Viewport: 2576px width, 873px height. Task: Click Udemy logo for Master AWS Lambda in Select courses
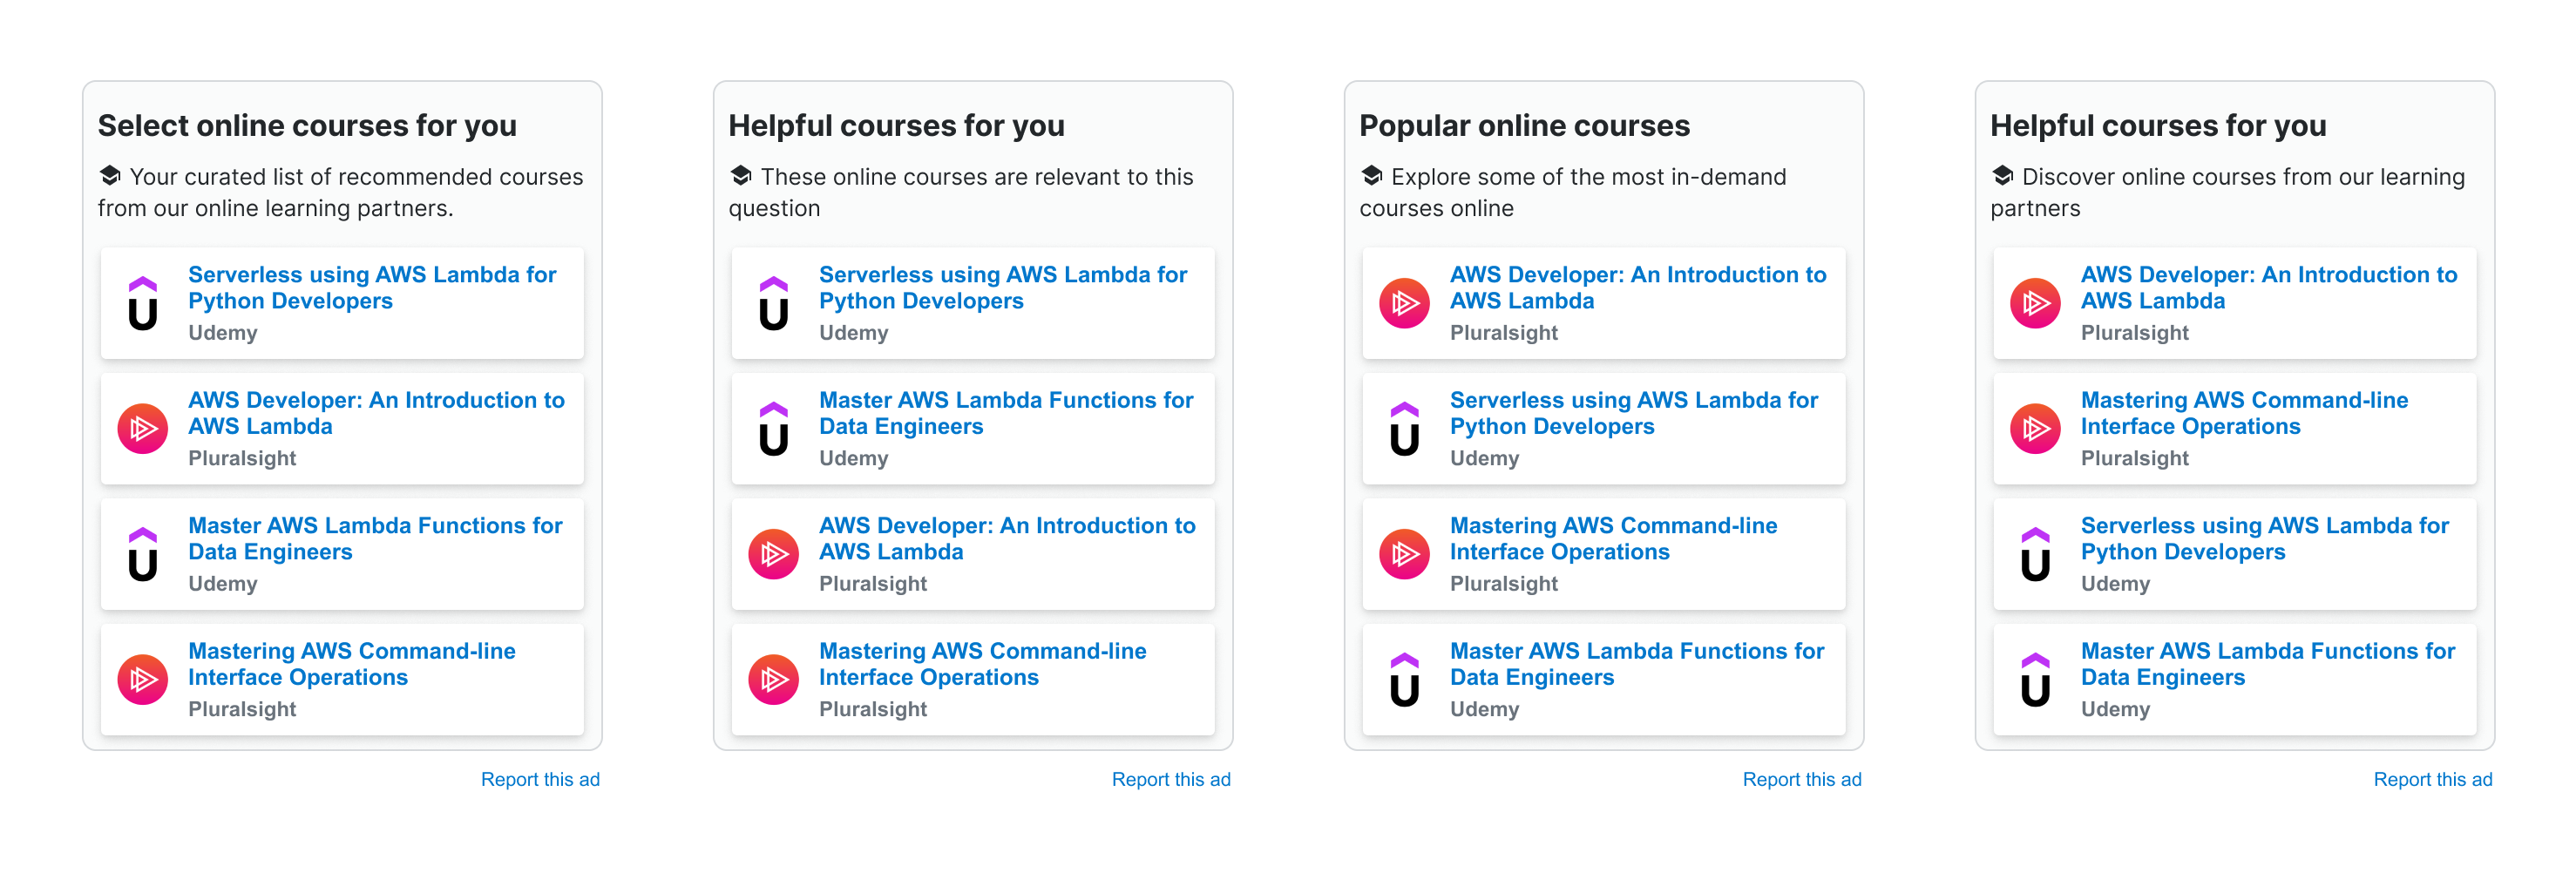click(143, 554)
